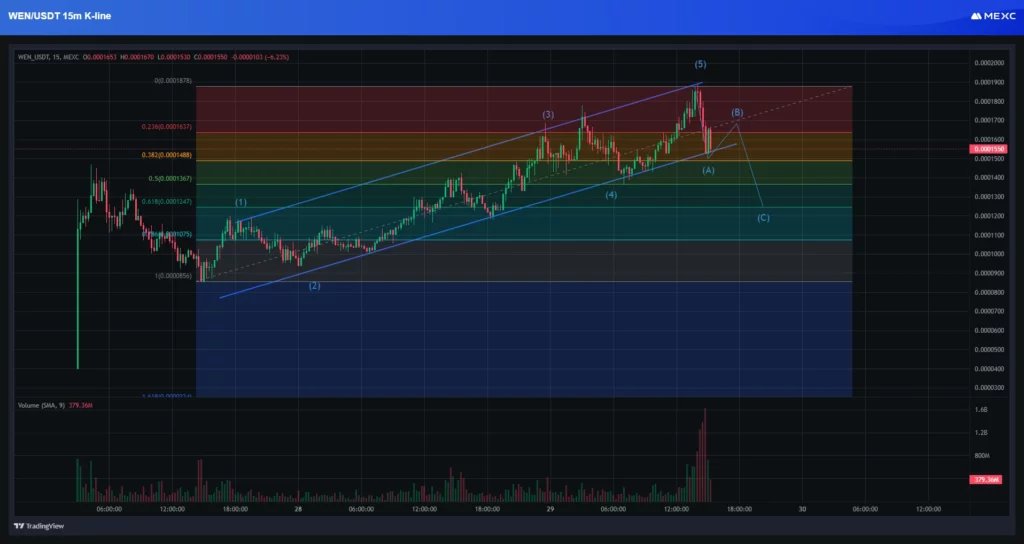1024x544 pixels.
Task: Click the Elliott wave (2) label
Action: tap(314, 286)
